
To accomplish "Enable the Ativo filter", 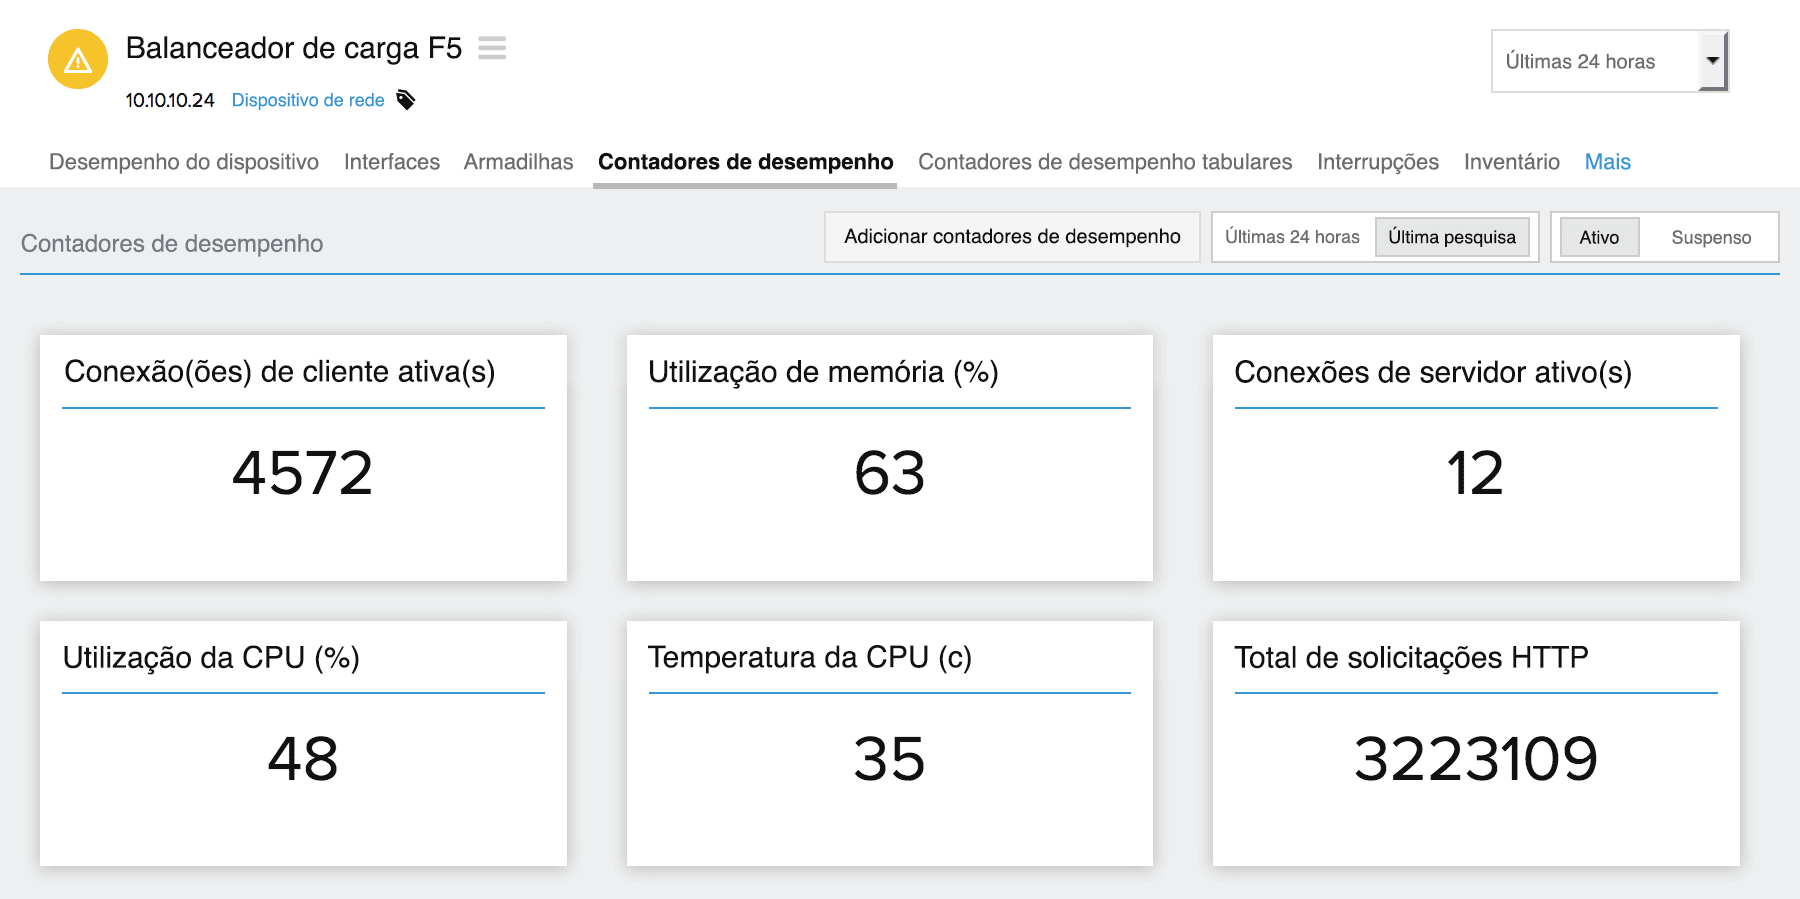I will pos(1598,237).
